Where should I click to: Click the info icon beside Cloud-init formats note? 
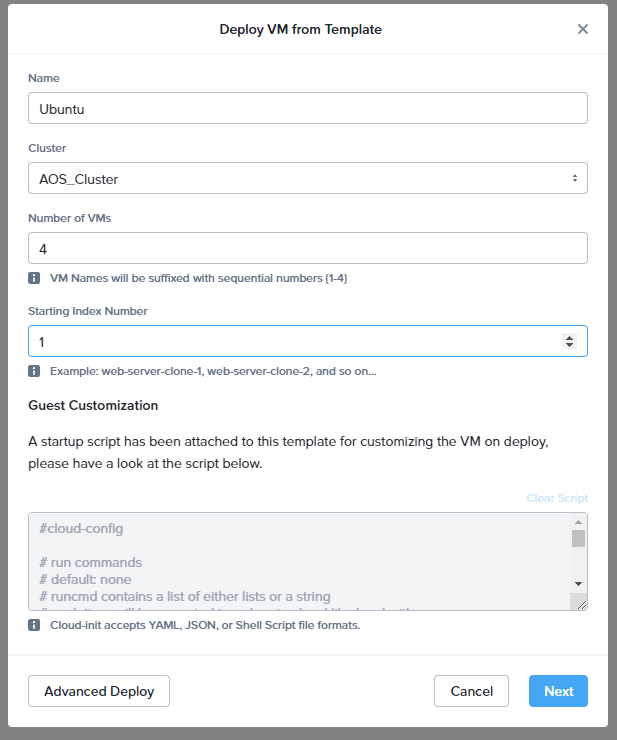tap(34, 625)
